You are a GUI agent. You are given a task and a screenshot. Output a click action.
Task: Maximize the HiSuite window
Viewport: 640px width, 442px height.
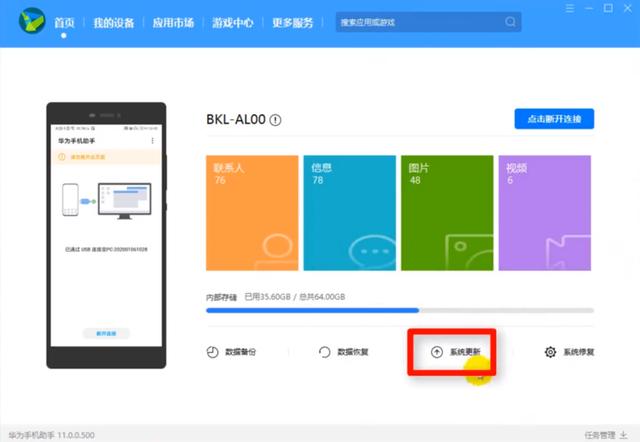coord(608,8)
